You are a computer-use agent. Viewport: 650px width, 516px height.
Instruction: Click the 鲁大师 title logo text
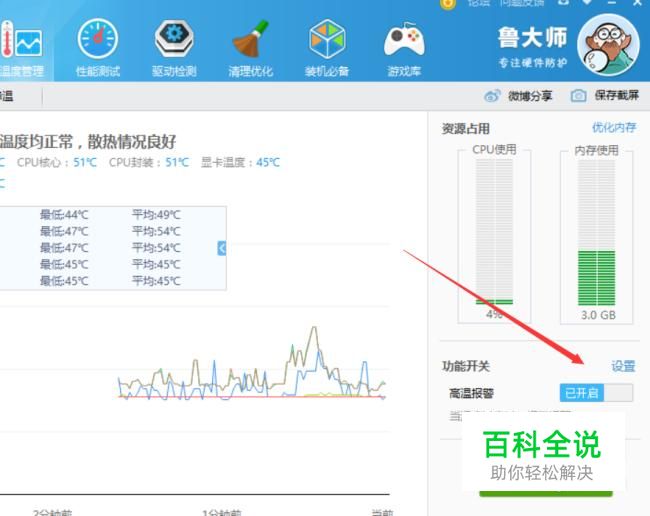(533, 38)
